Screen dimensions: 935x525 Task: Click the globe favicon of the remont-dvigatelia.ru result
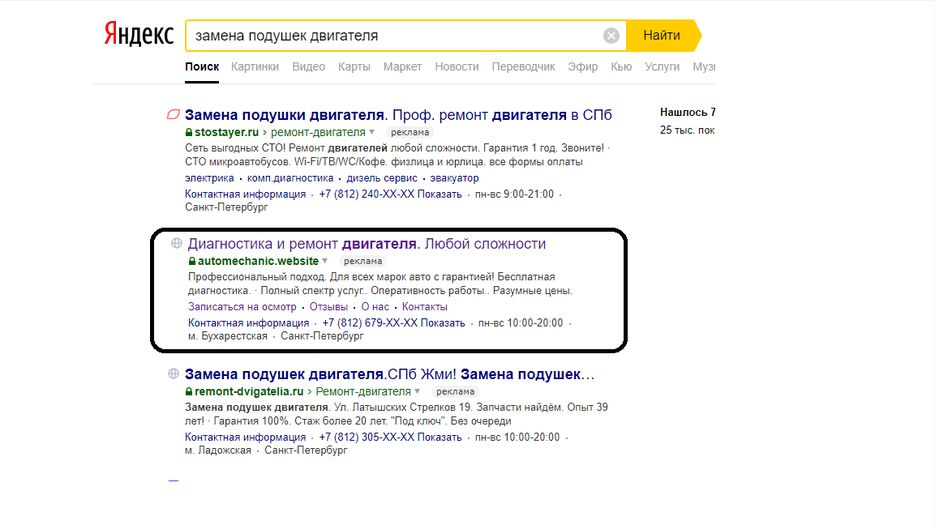[174, 373]
